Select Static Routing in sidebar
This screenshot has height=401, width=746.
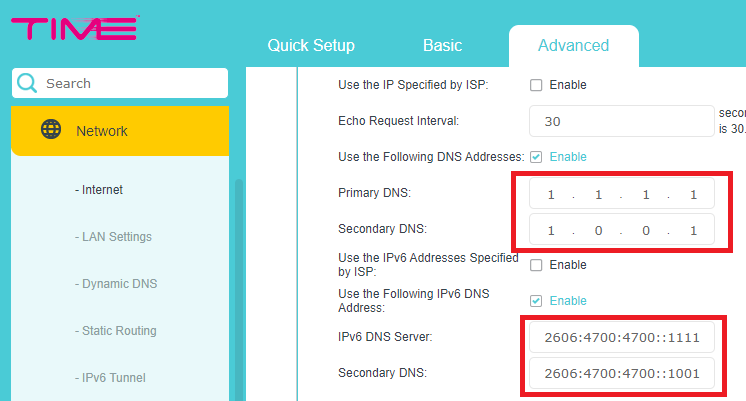[118, 331]
